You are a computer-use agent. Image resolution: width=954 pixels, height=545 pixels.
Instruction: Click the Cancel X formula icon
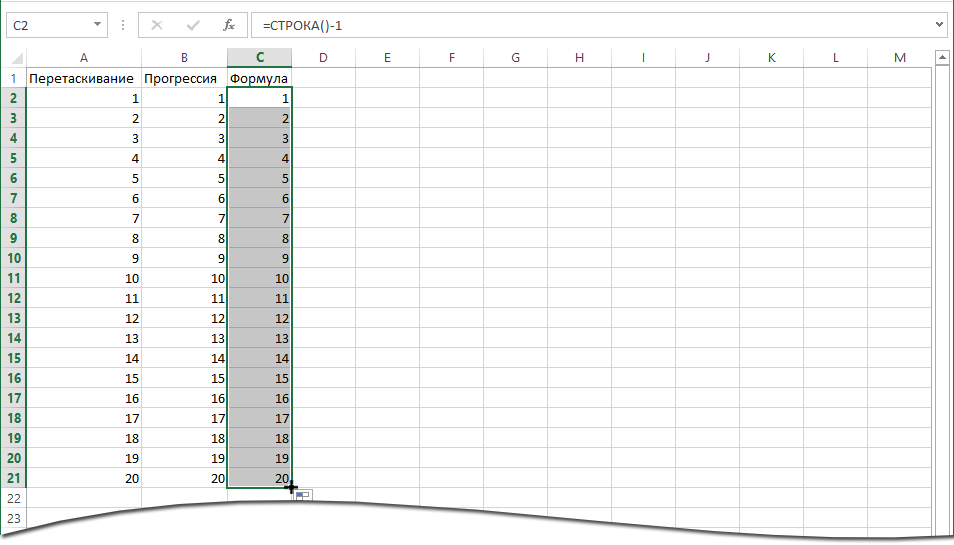(157, 24)
